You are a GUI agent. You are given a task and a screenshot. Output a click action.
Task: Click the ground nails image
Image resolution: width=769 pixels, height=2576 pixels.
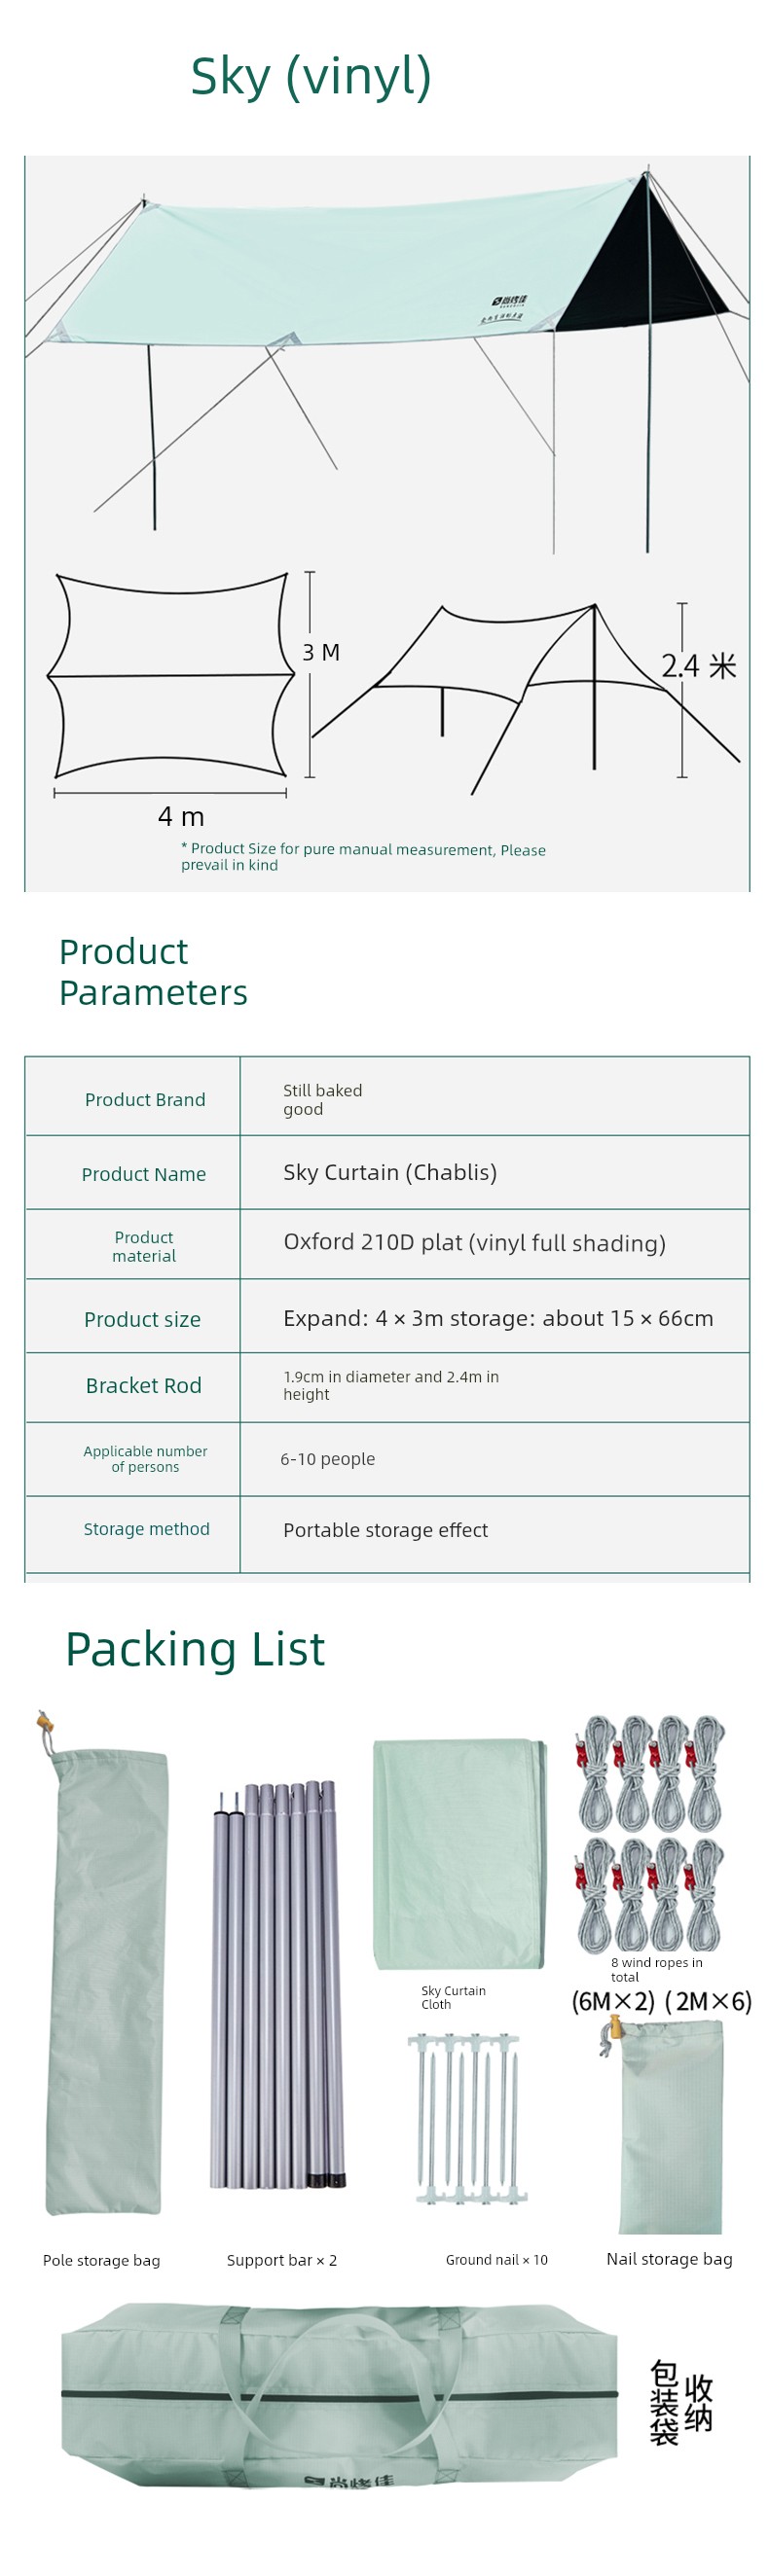click(467, 2118)
